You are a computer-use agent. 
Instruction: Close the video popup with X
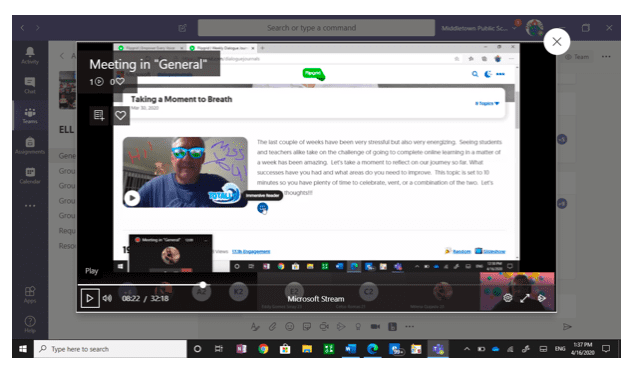pos(557,41)
